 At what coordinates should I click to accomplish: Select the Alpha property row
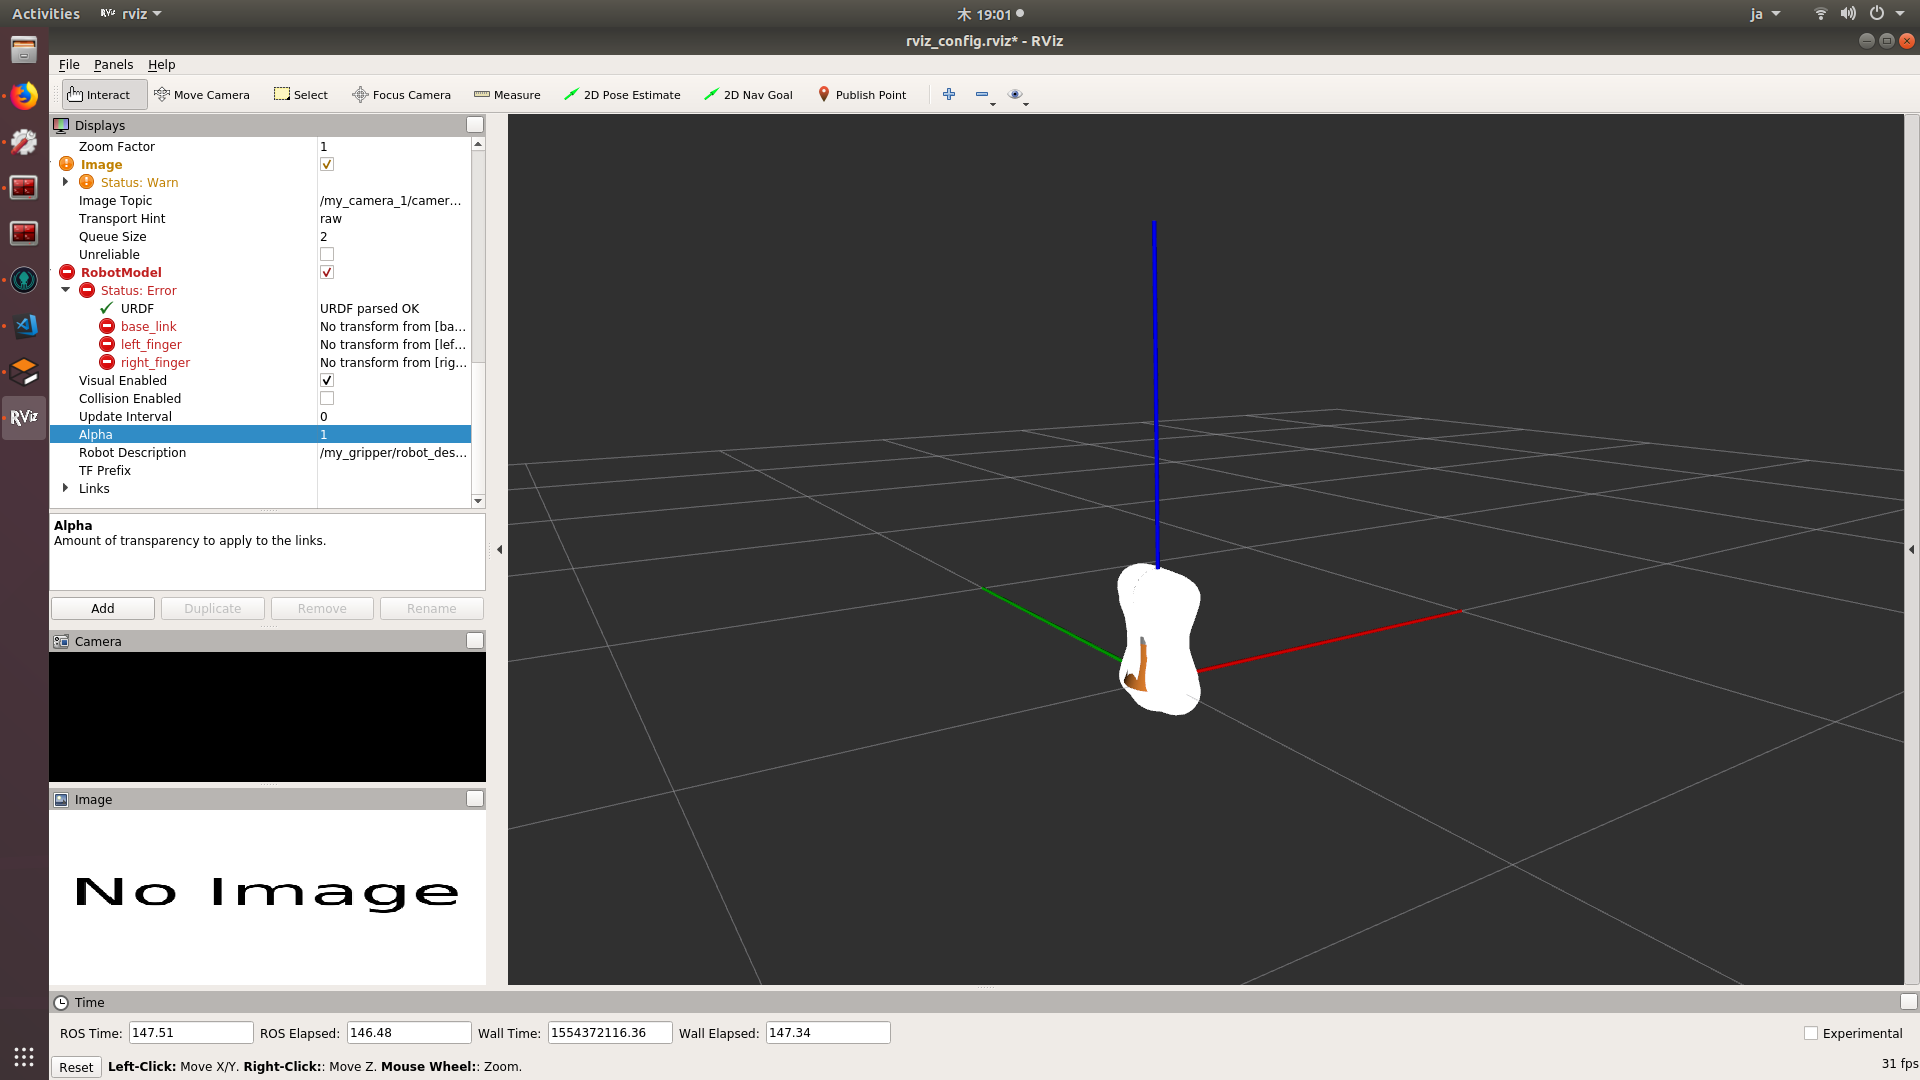[x=260, y=434]
